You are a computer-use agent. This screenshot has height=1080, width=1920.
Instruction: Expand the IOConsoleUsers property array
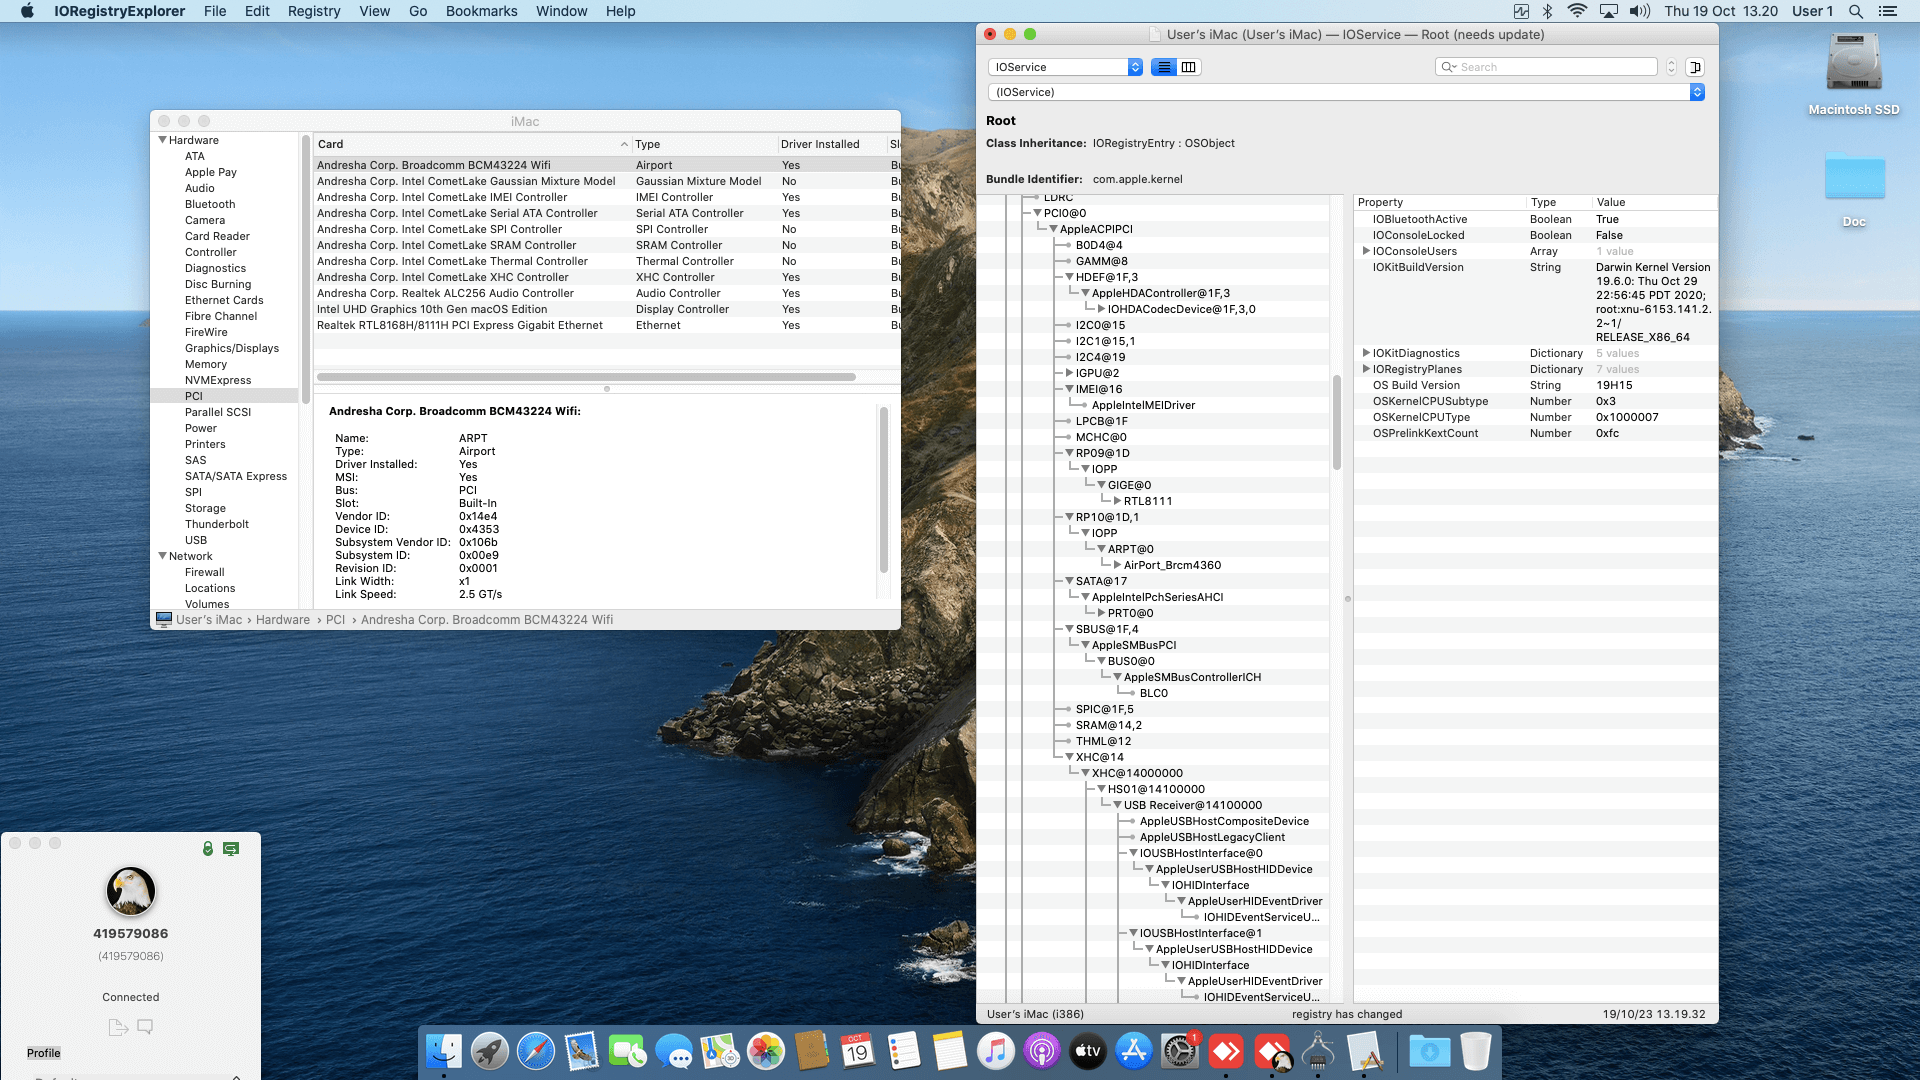1366,251
